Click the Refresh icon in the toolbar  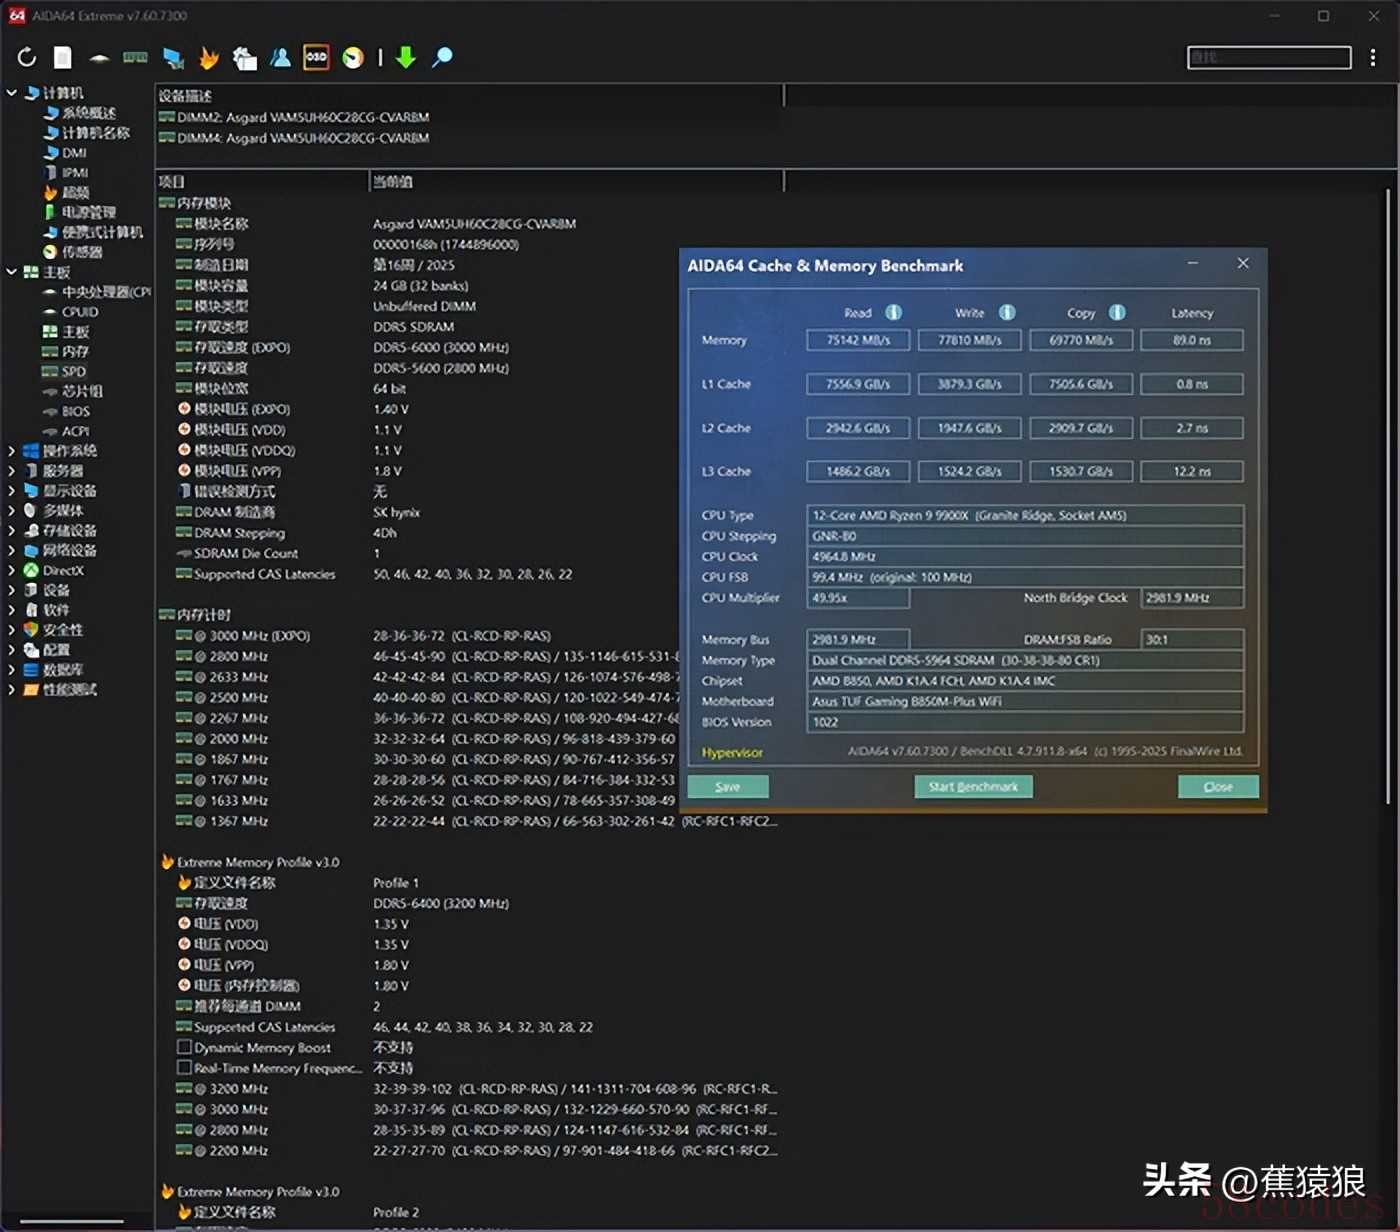pyautogui.click(x=27, y=58)
